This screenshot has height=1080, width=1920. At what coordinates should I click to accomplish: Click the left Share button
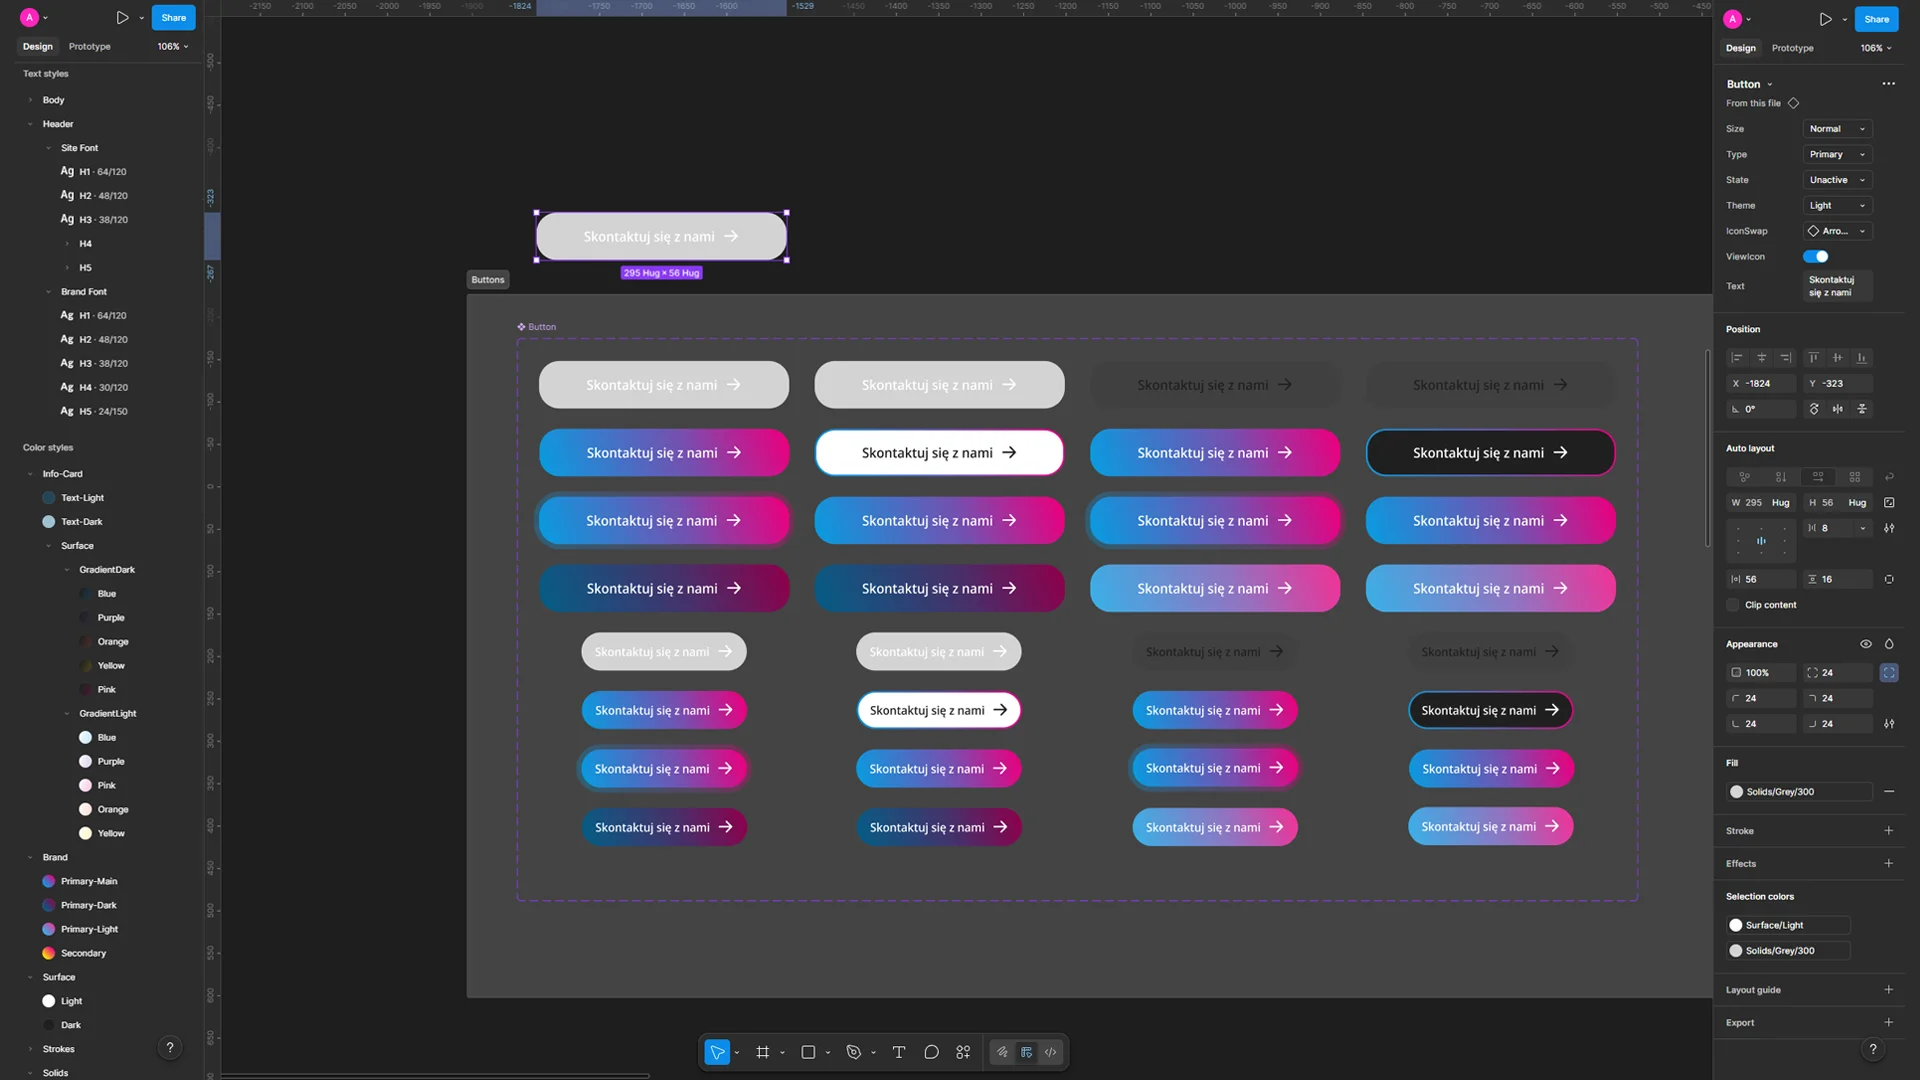click(174, 18)
